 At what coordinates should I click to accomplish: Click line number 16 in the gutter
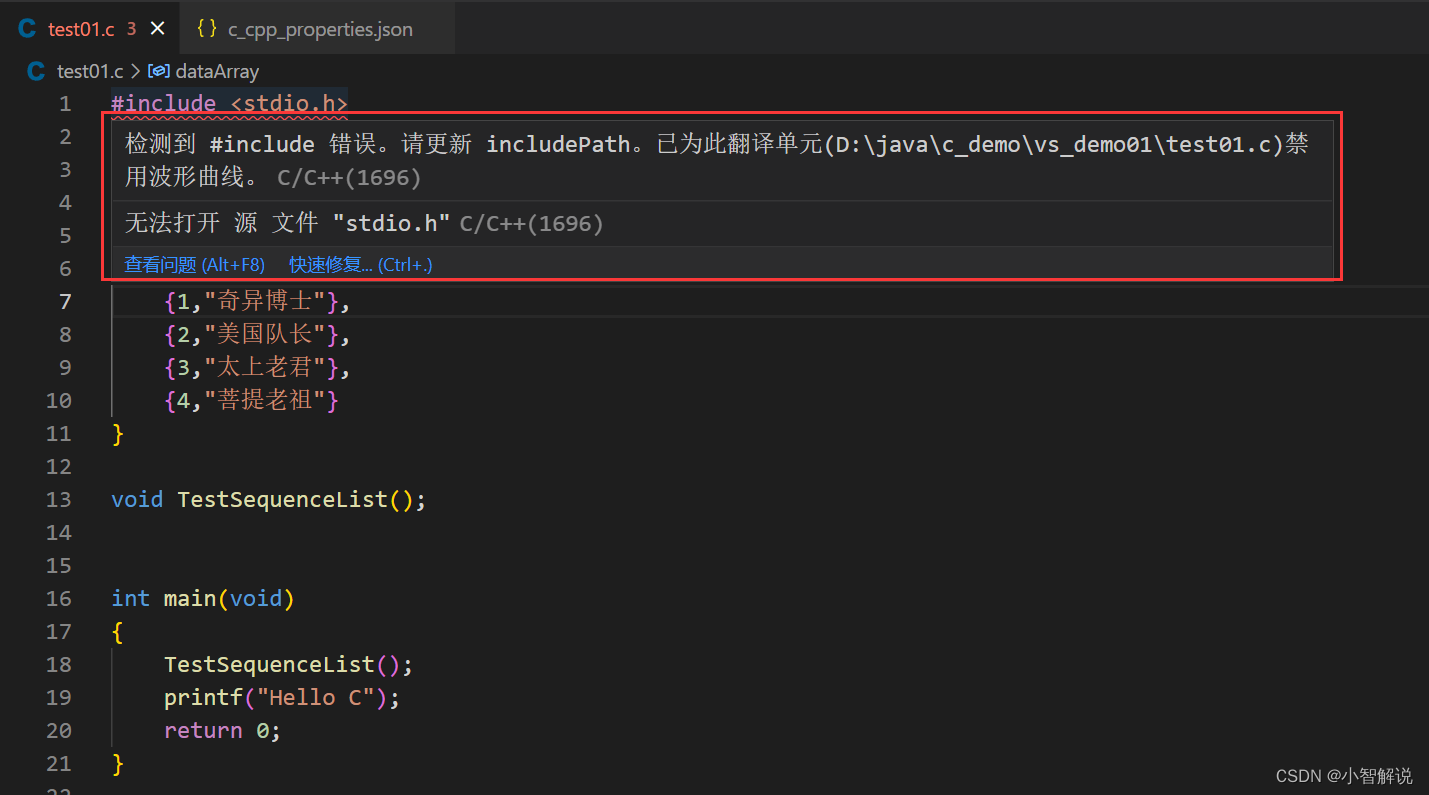click(x=59, y=598)
